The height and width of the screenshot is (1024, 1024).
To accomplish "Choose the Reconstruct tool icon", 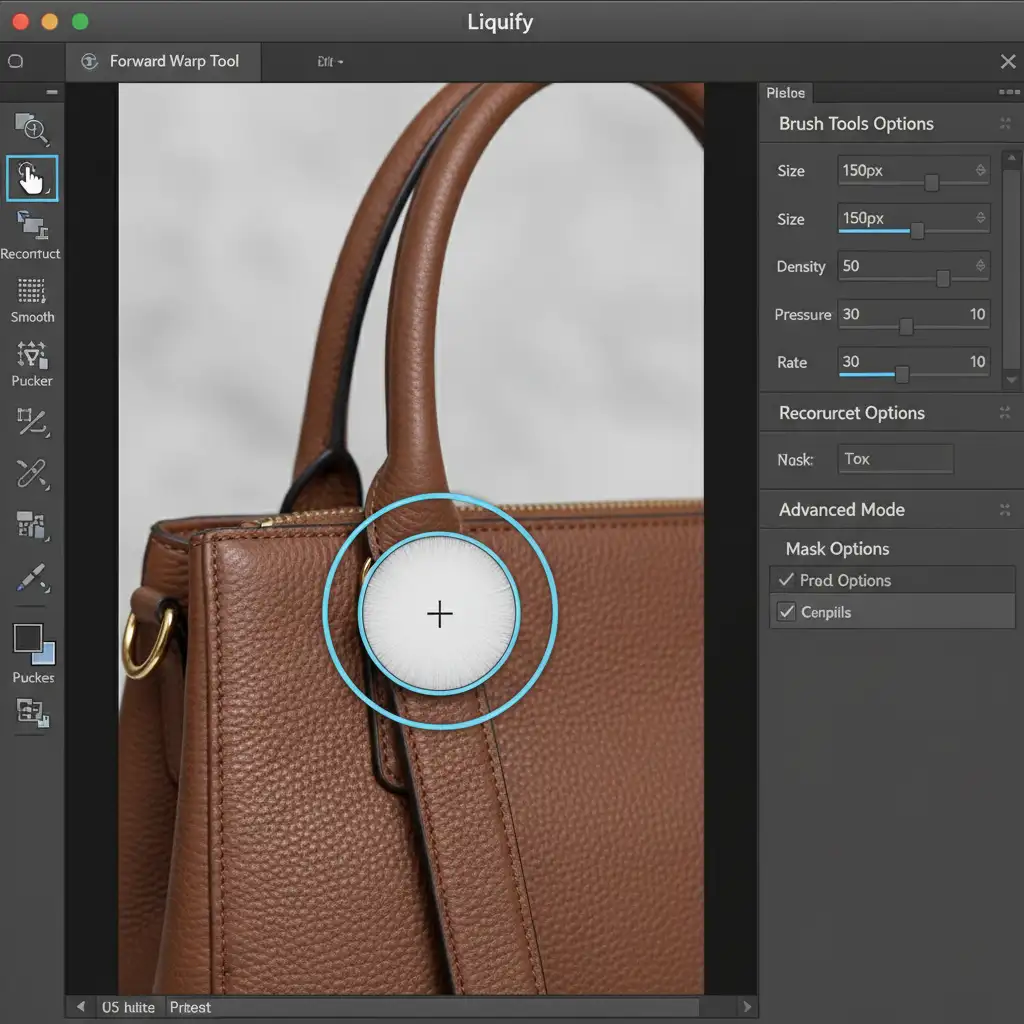I will click(32, 226).
